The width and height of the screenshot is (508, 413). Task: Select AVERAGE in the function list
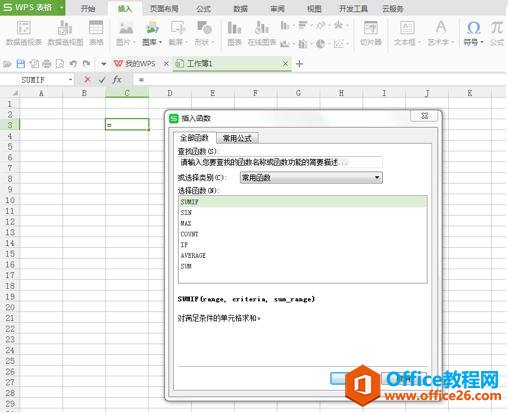[303, 255]
